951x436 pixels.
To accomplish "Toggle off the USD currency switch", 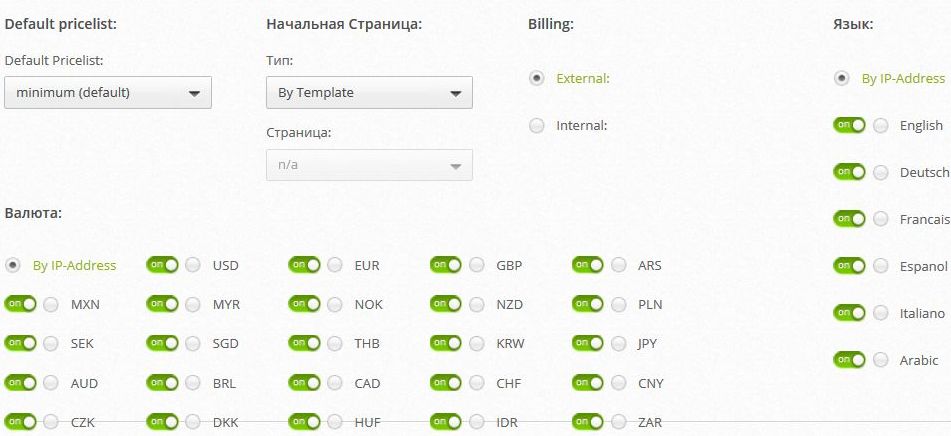I will click(x=163, y=265).
